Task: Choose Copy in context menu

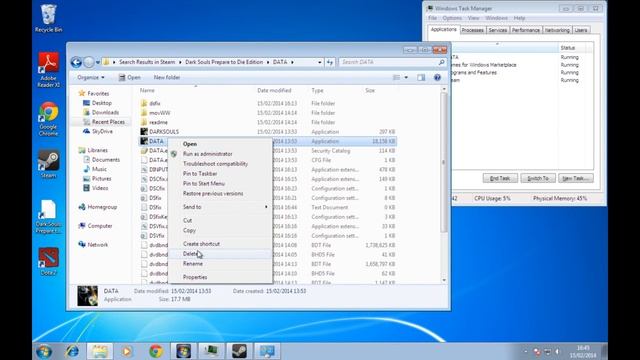Action: [x=220, y=230]
